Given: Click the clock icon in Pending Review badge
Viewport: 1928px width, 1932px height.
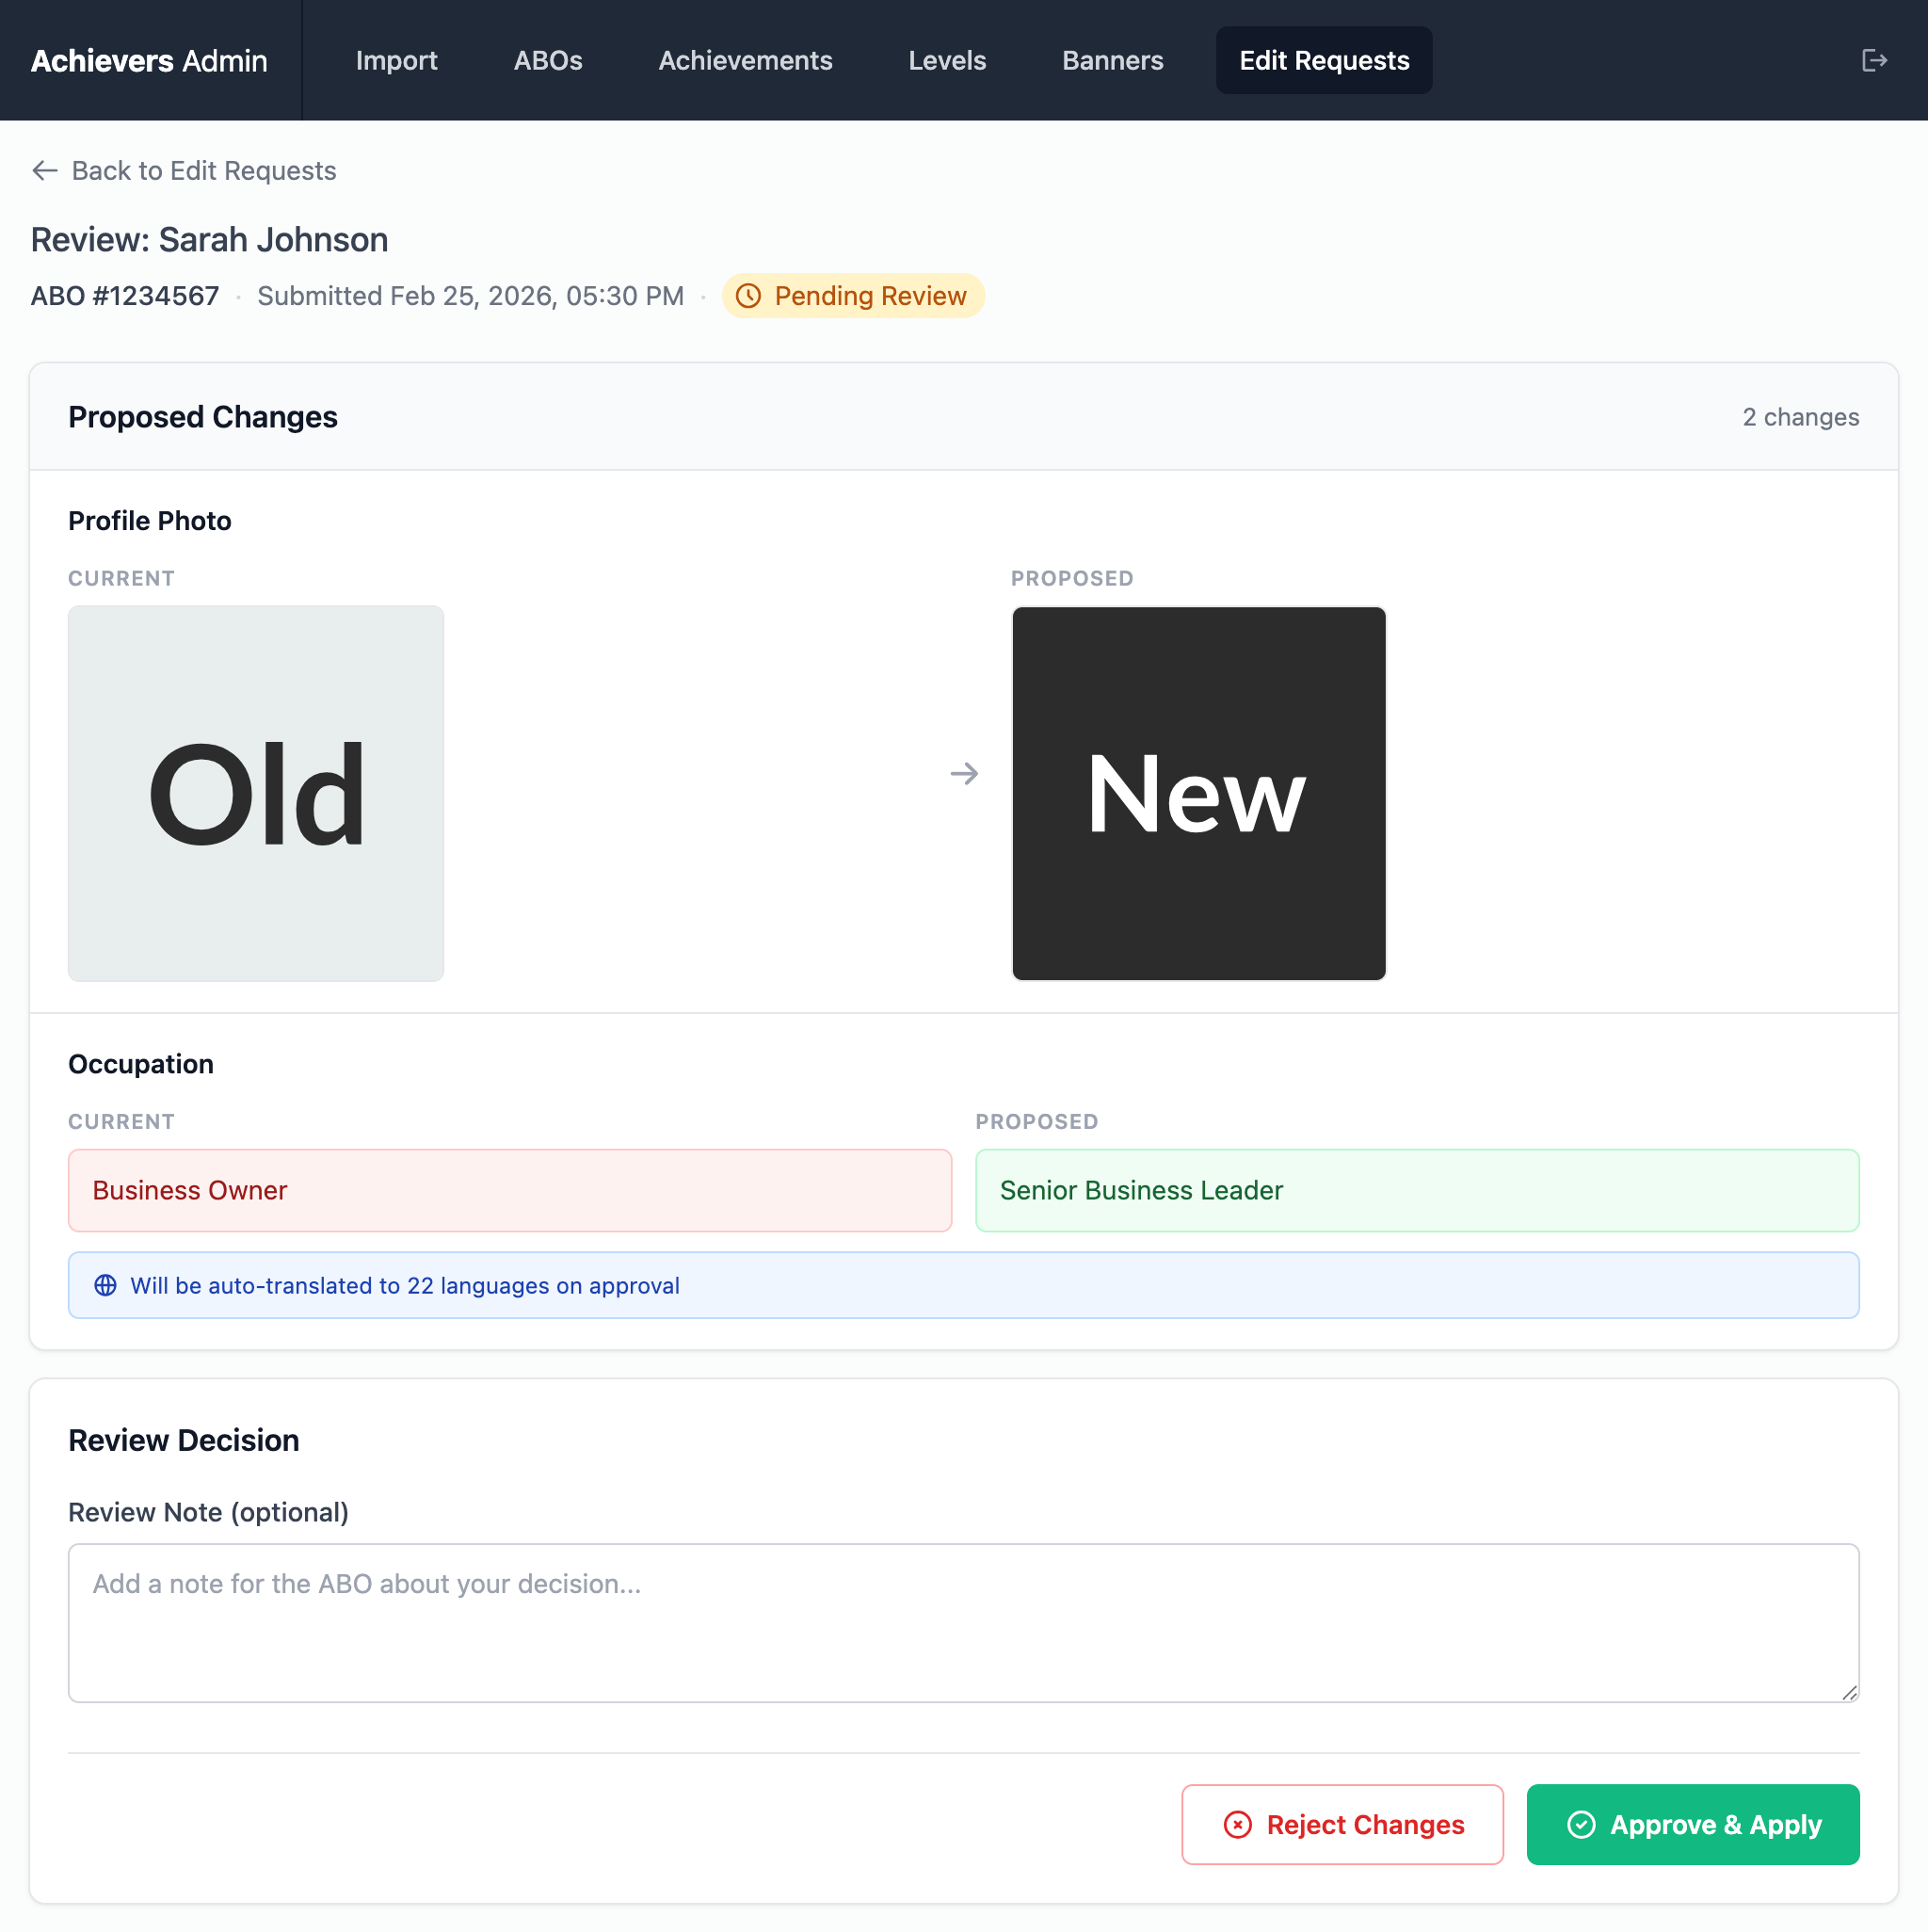Looking at the screenshot, I should (x=749, y=296).
